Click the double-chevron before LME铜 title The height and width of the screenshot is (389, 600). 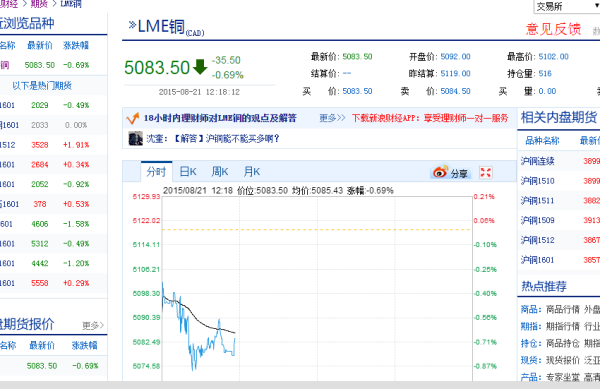132,25
